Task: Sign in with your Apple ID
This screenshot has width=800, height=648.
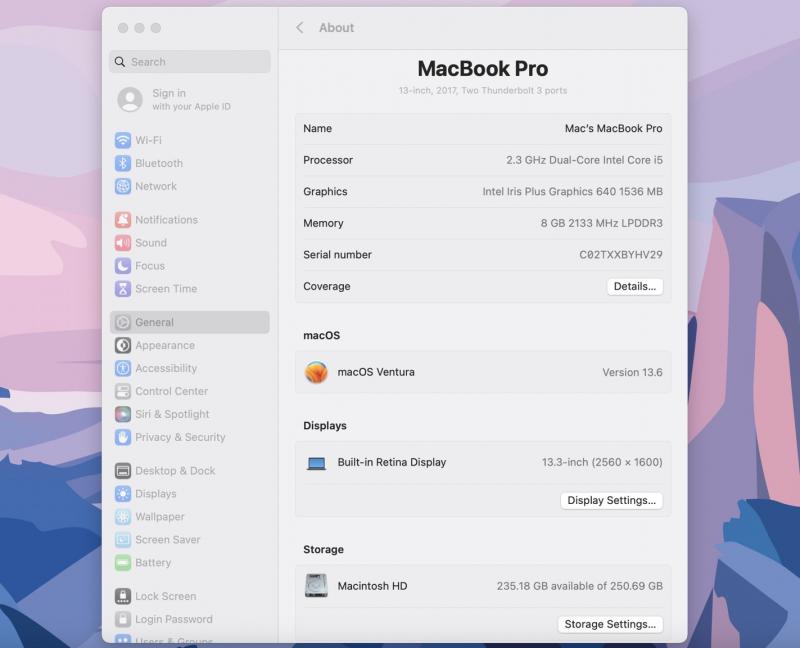Action: tap(191, 99)
